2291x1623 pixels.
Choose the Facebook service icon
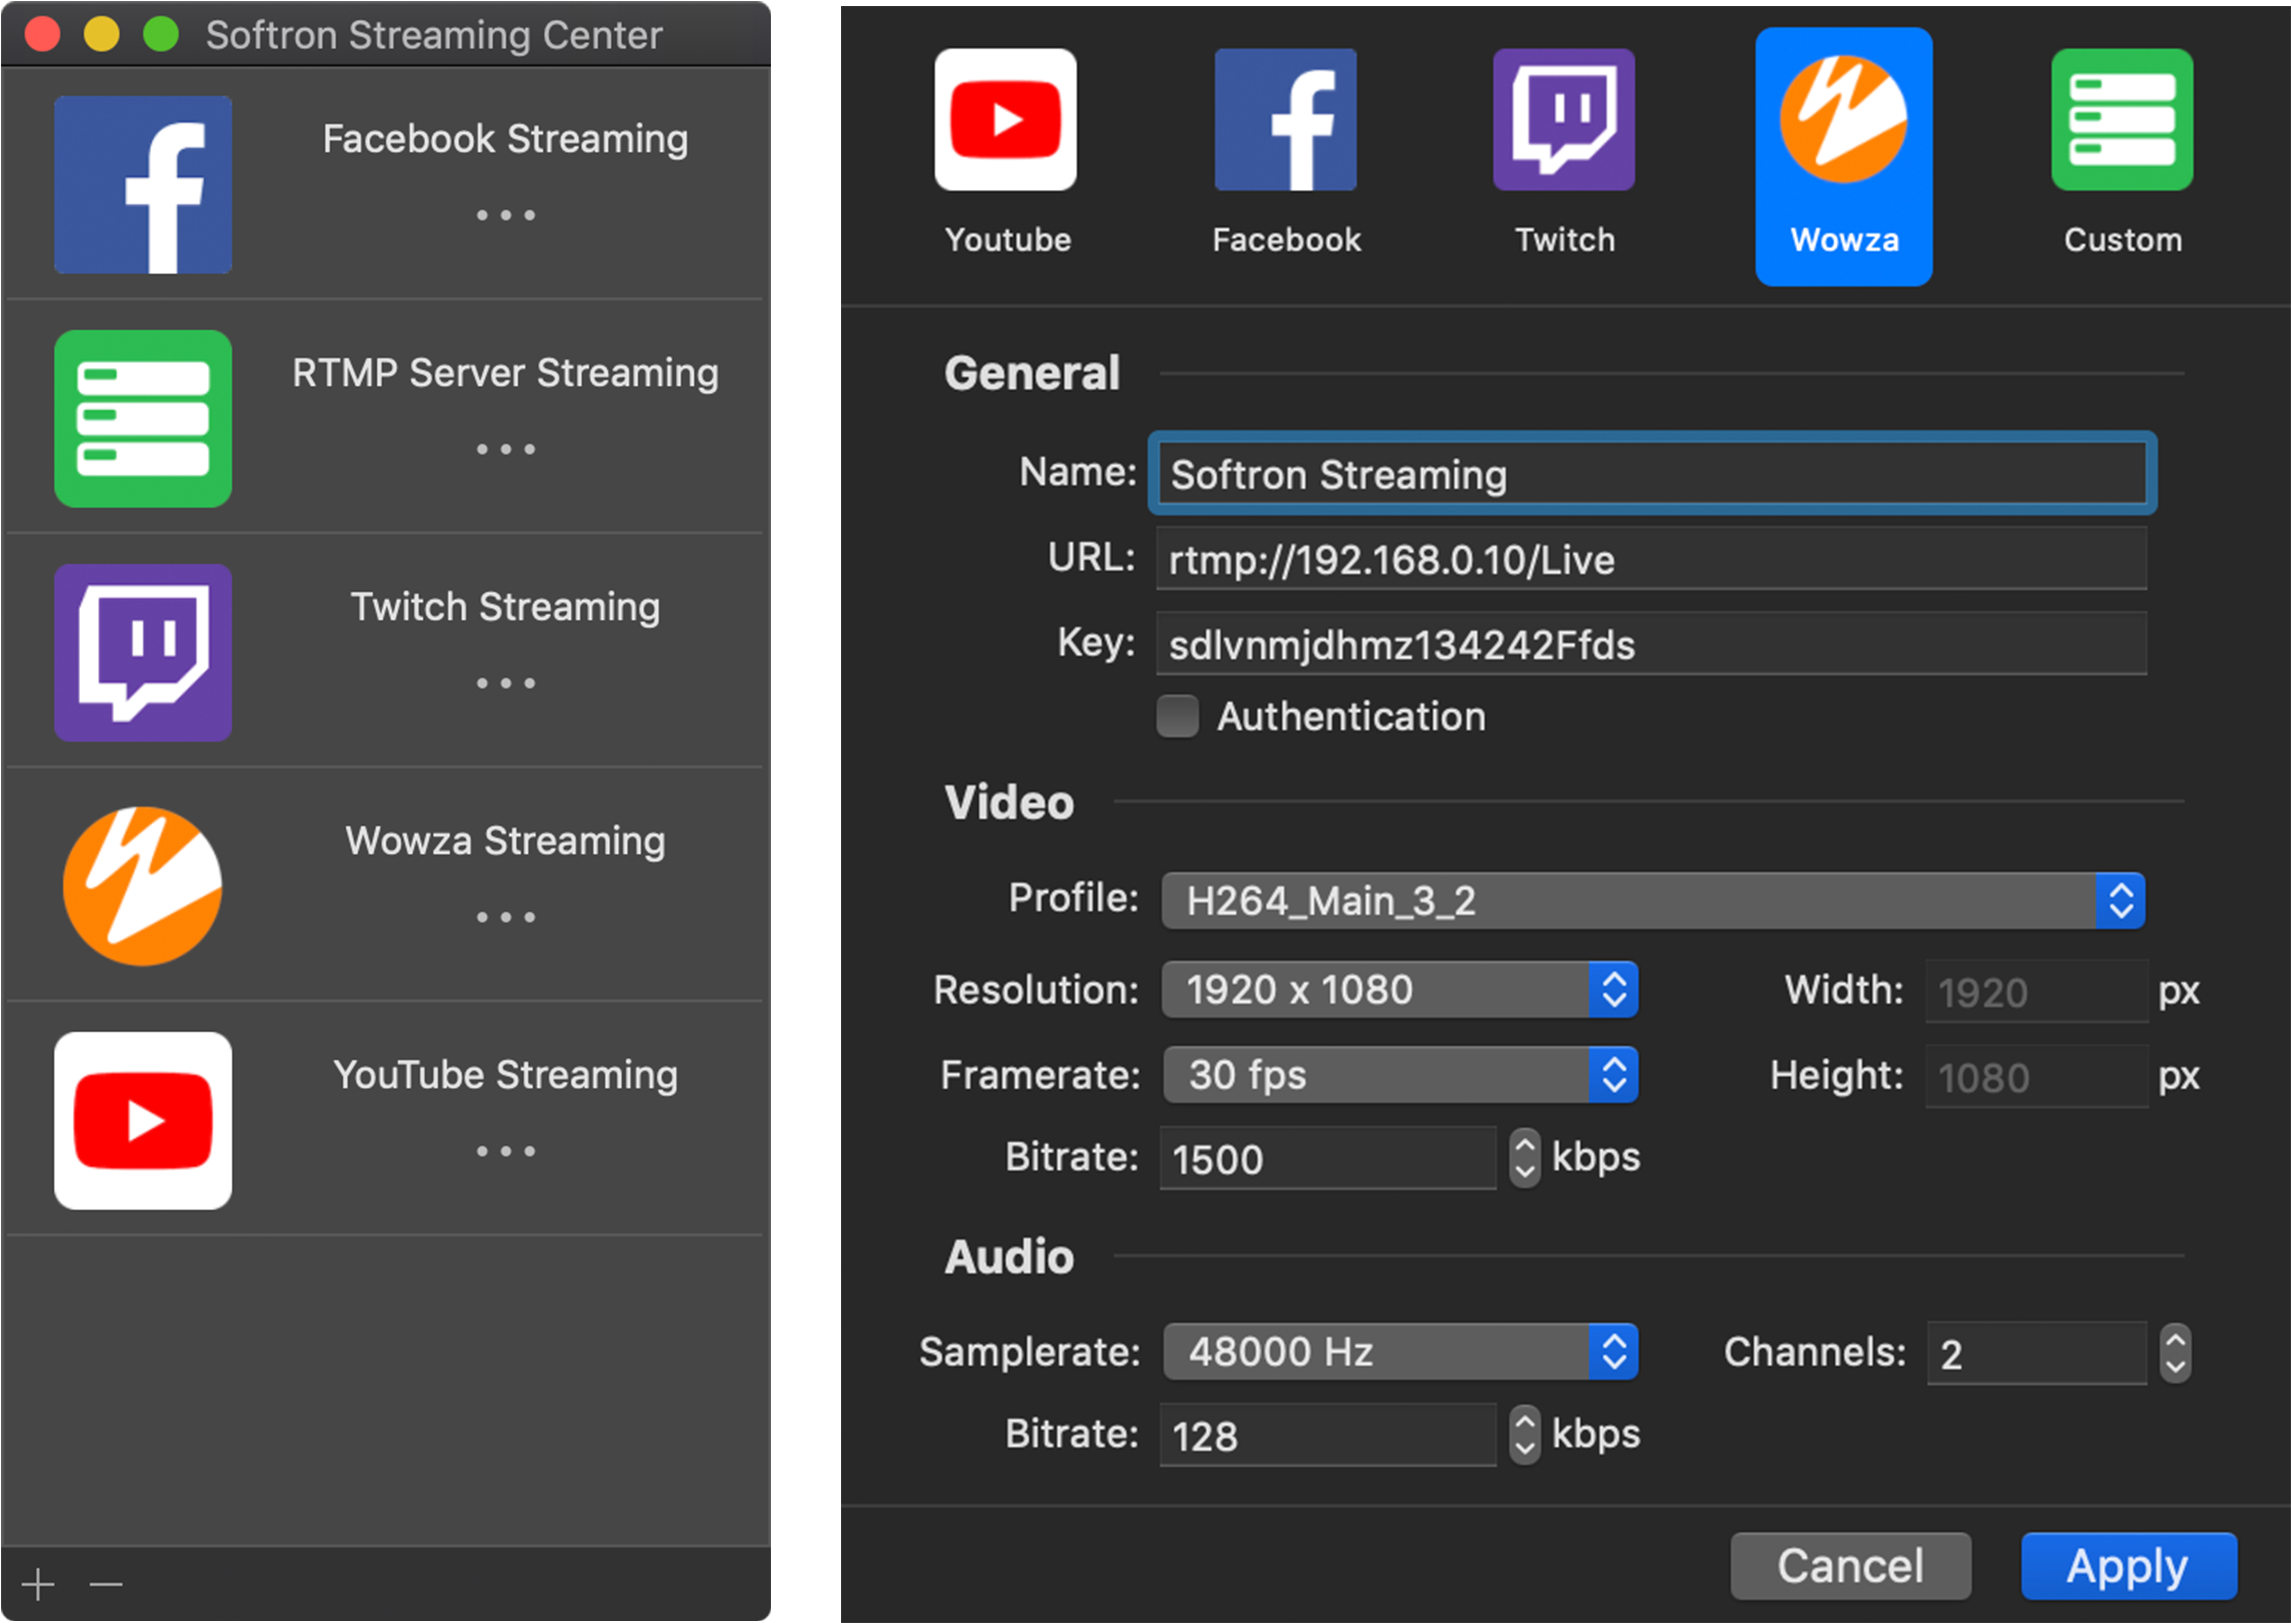pos(1285,121)
